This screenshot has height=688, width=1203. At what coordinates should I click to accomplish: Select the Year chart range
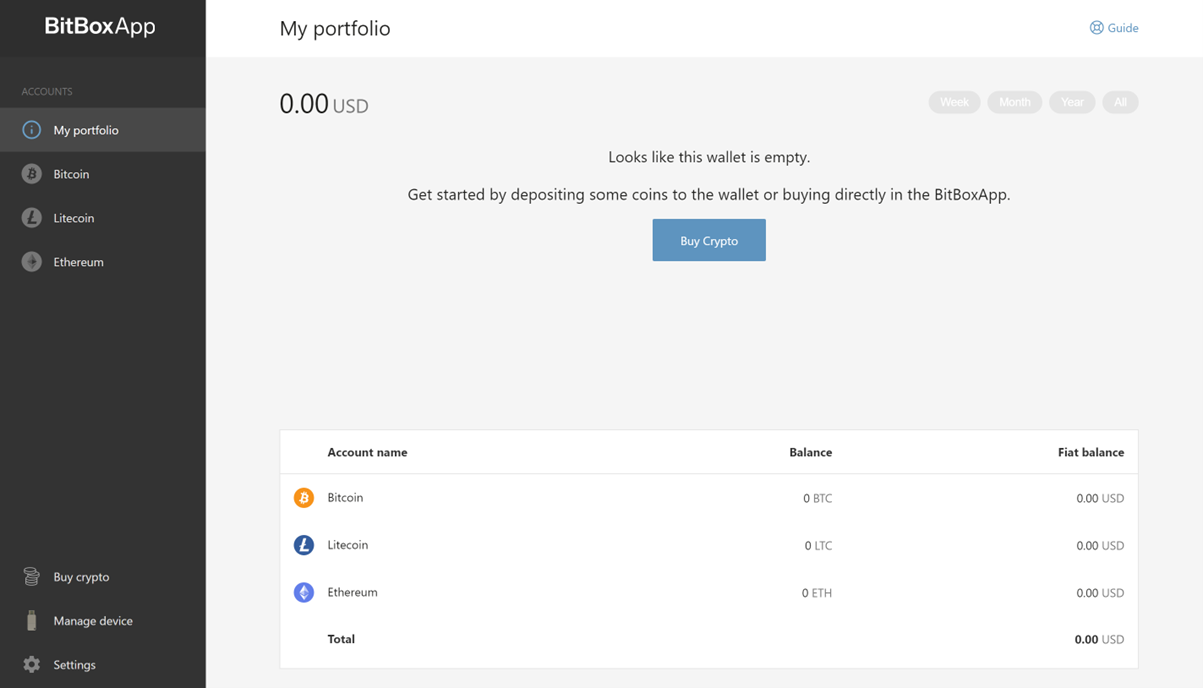1072,102
